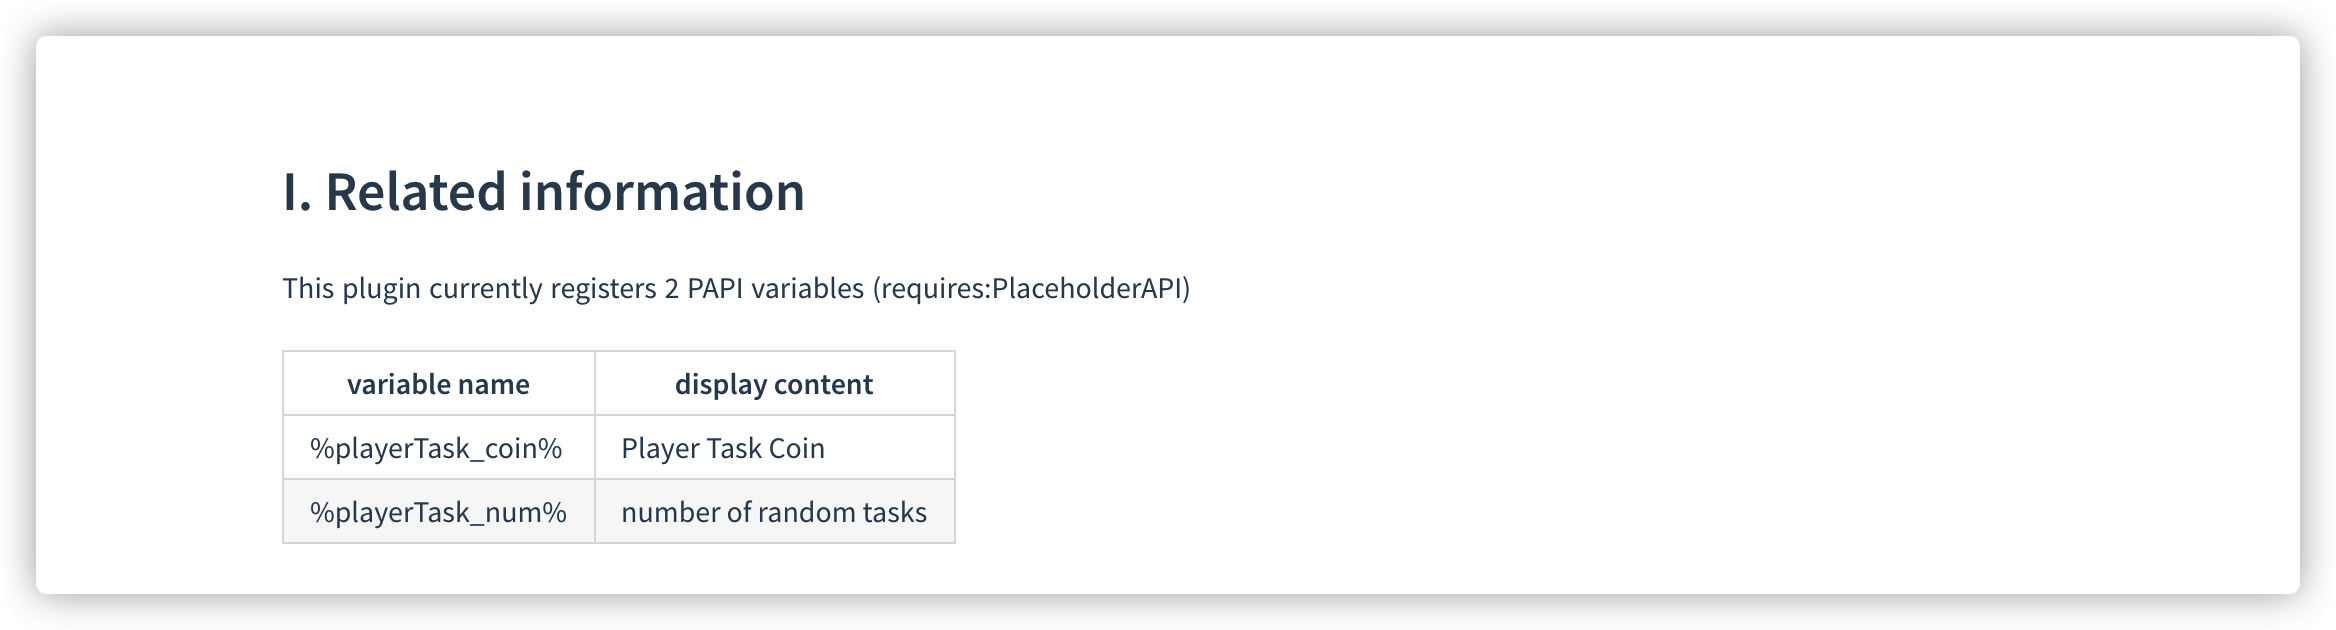
Task: Select the %playerTask_num% table cell
Action: [x=438, y=512]
